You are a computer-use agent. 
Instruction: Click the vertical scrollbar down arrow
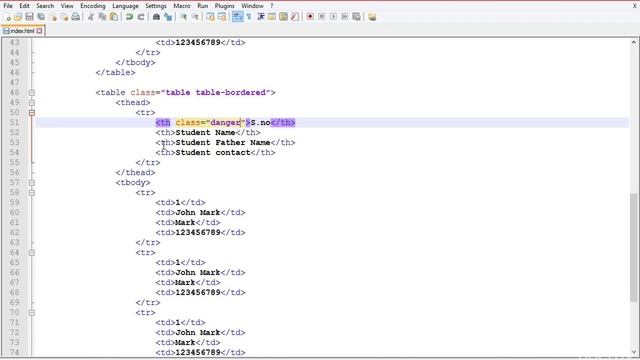click(x=633, y=351)
